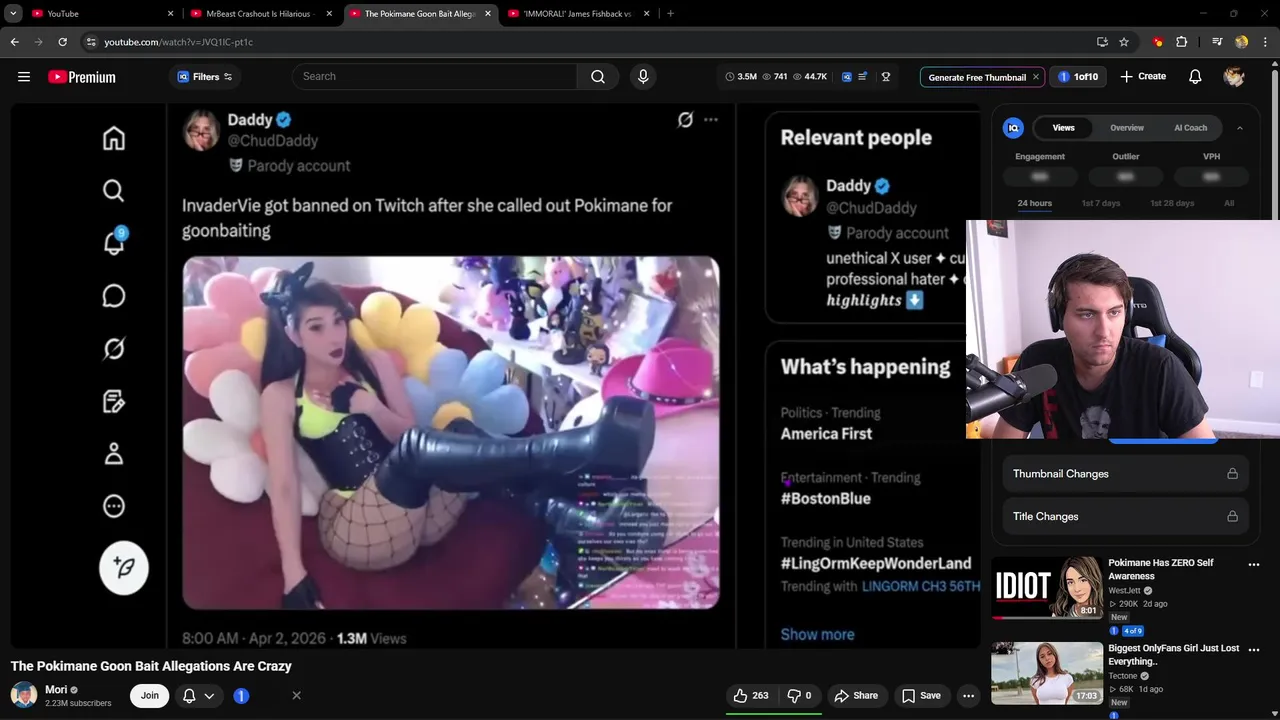Click the vidIQ trophy icon
The image size is (1280, 720).
point(886,77)
